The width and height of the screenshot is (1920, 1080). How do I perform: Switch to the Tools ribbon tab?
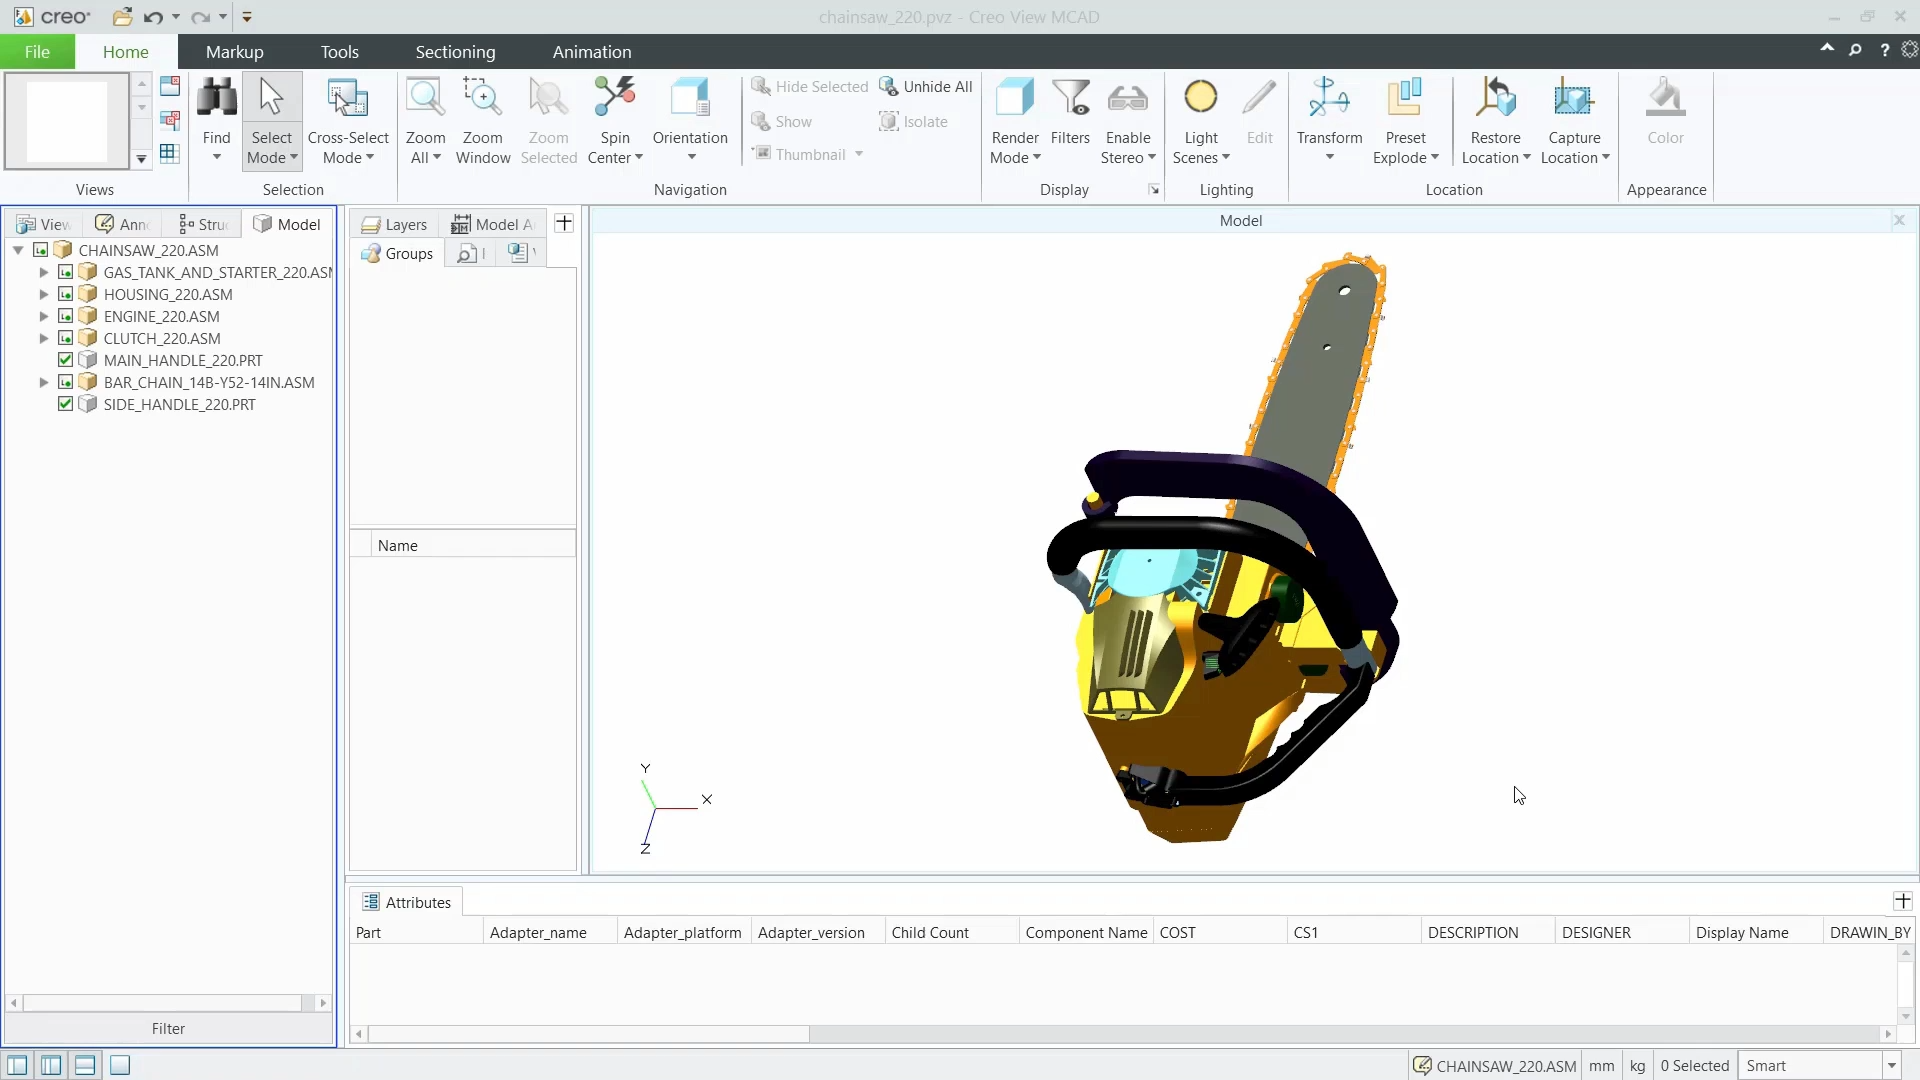point(339,52)
